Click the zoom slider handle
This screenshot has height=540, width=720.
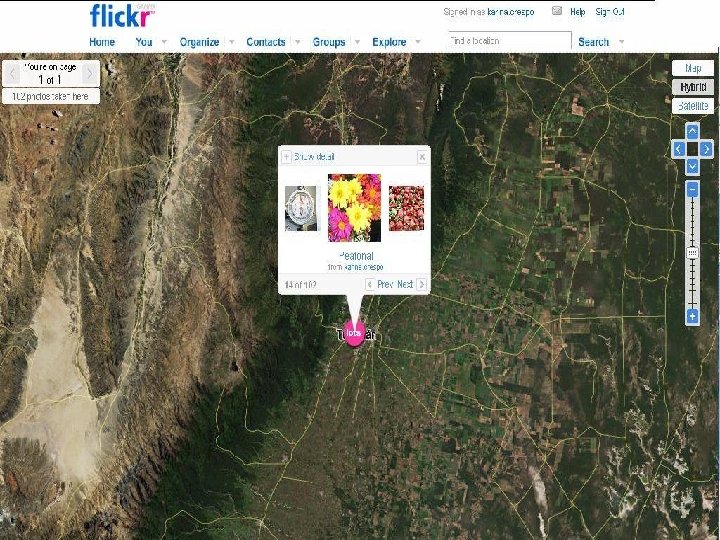pyautogui.click(x=692, y=253)
